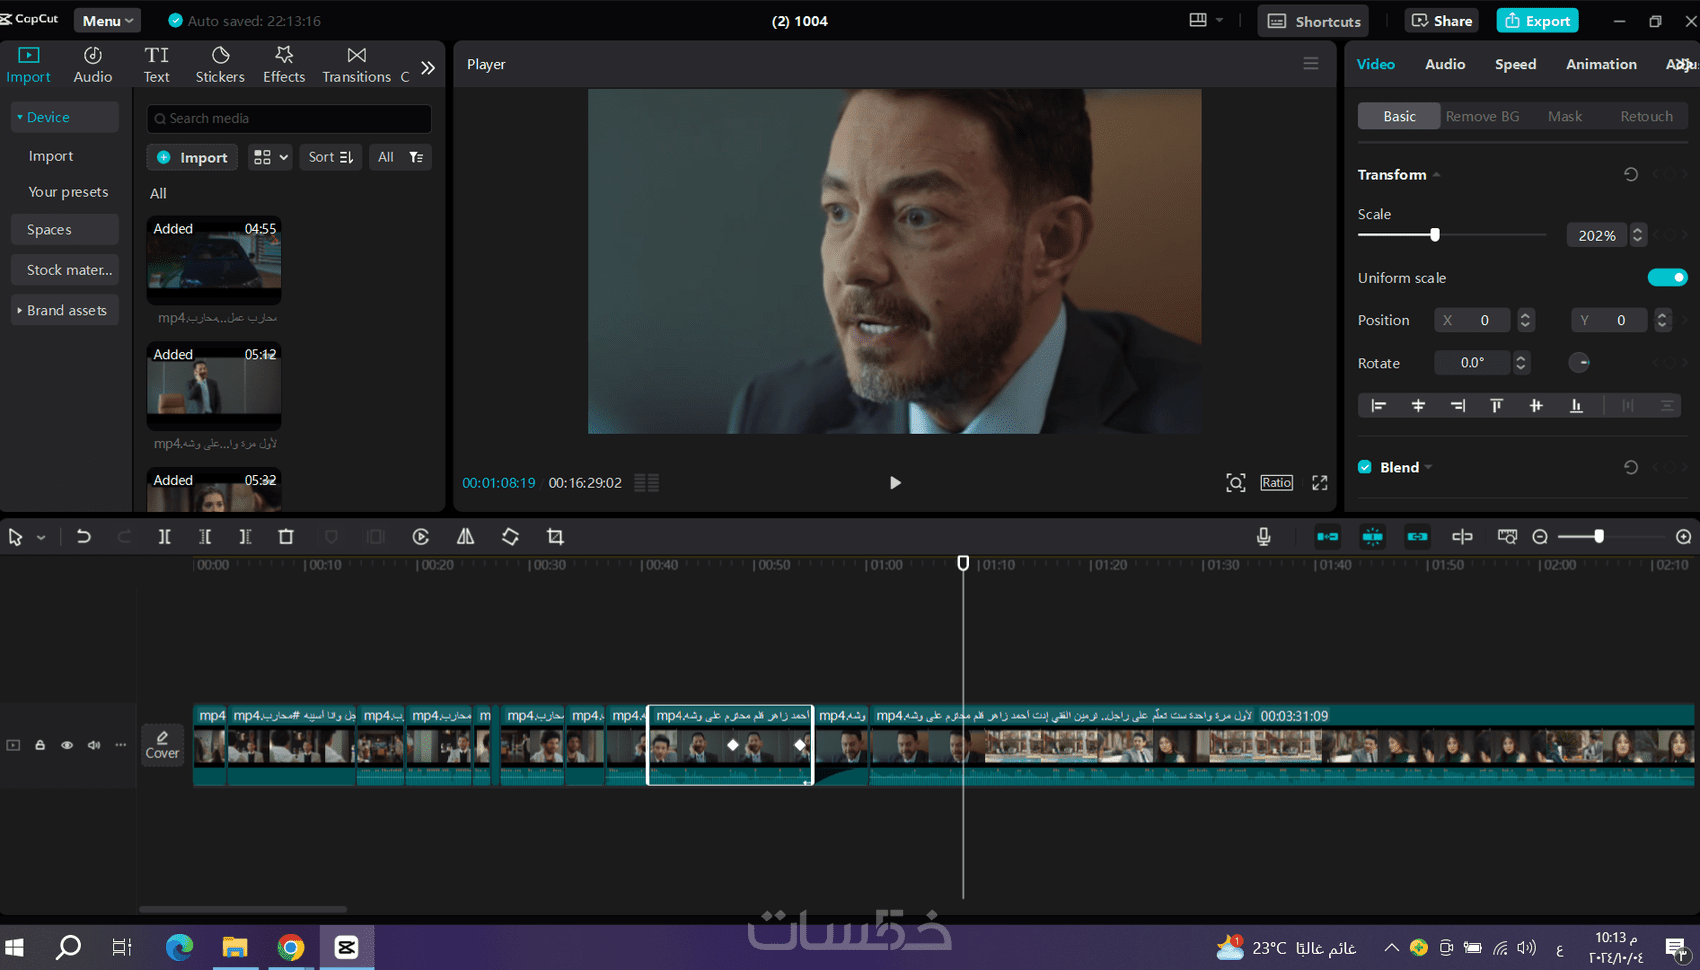Select the 04:55 media thumbnail

tap(214, 260)
